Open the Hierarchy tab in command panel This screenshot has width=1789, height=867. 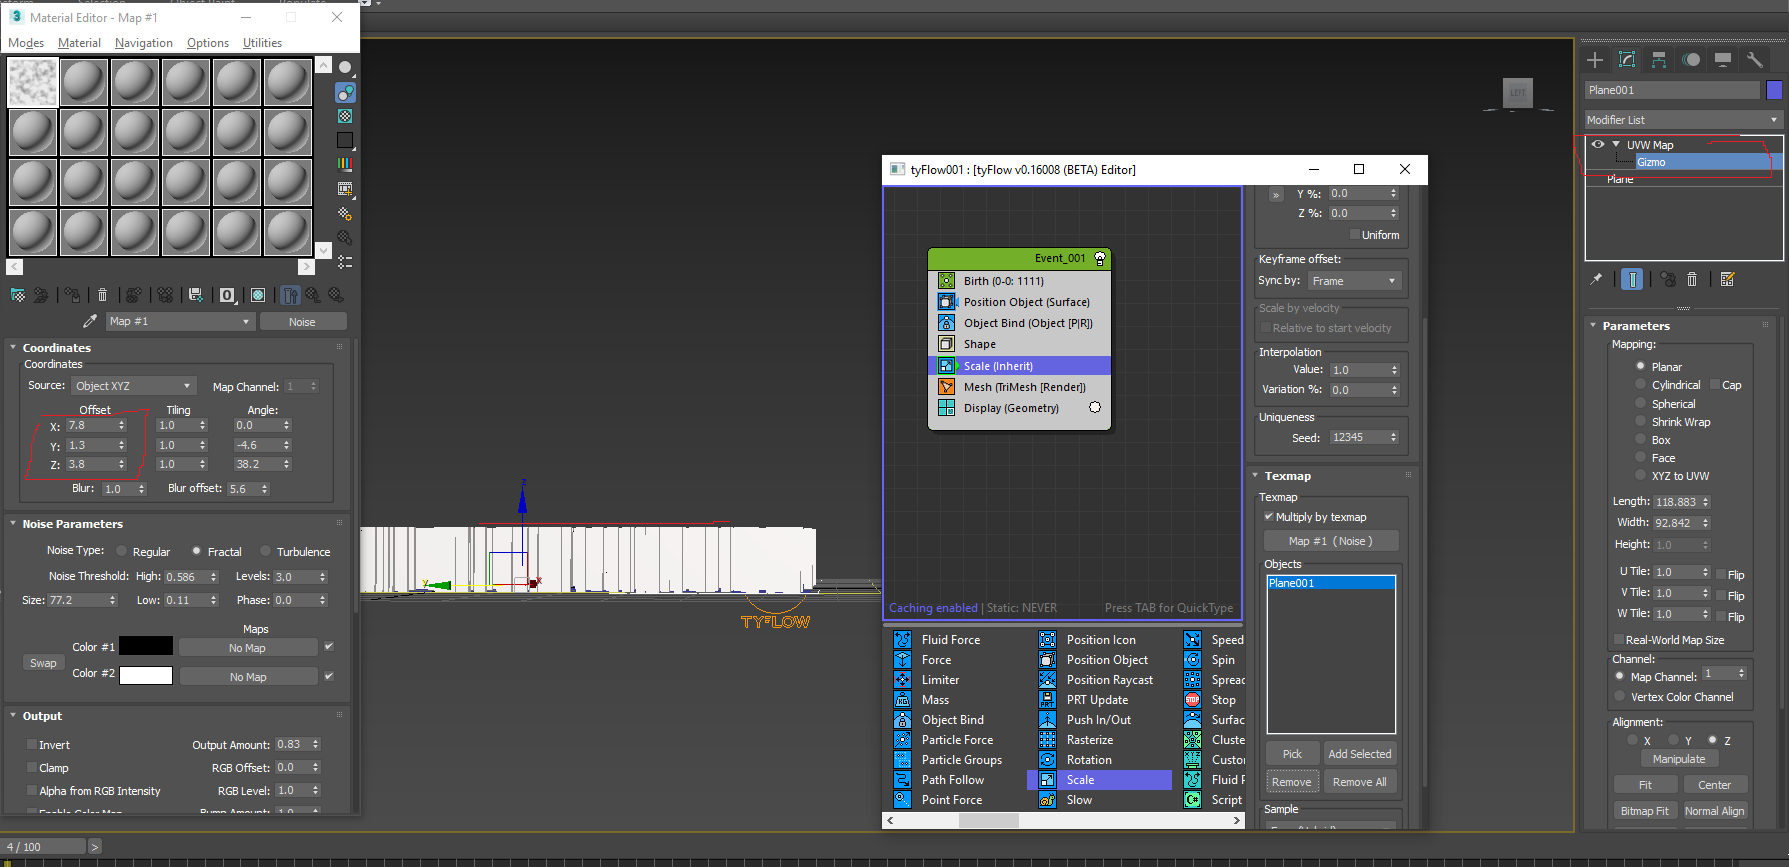coord(1659,60)
